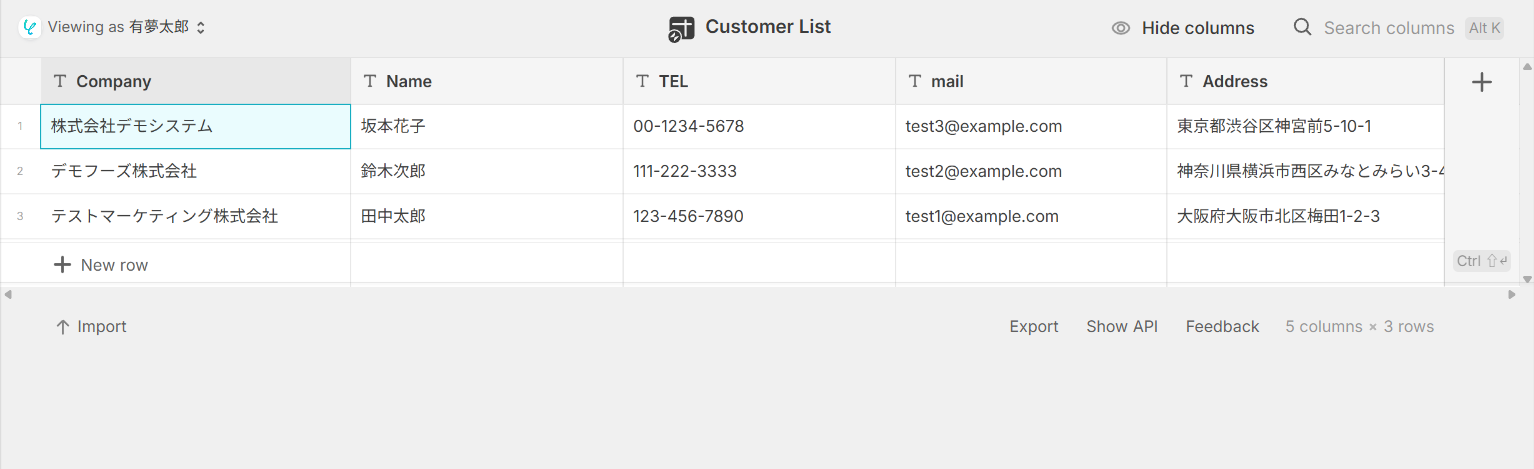1534x469 pixels.
Task: Click the text type icon in Address header
Action: pos(1187,82)
